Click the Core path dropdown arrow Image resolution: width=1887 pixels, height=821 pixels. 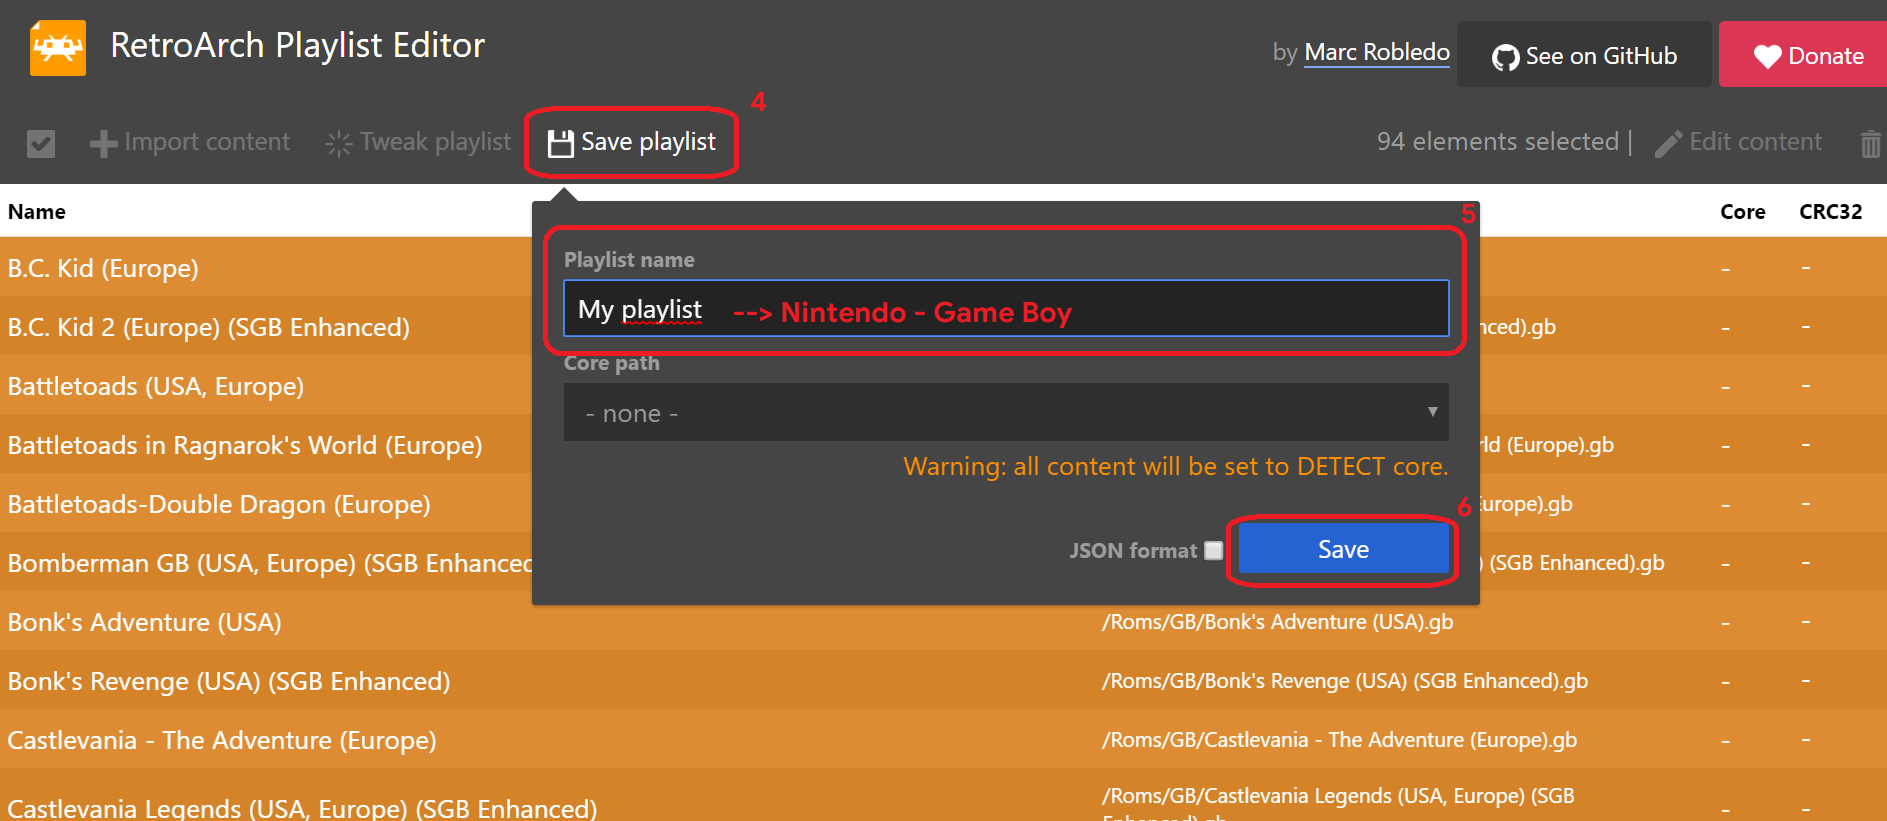pos(1432,412)
